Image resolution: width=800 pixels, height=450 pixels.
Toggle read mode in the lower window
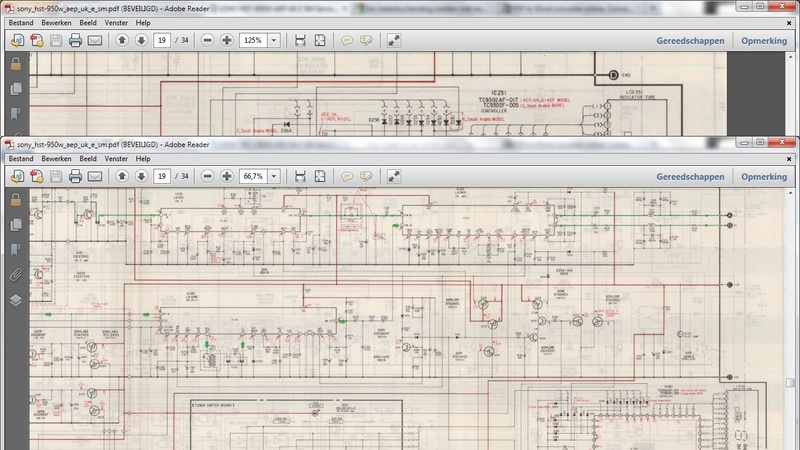394,176
